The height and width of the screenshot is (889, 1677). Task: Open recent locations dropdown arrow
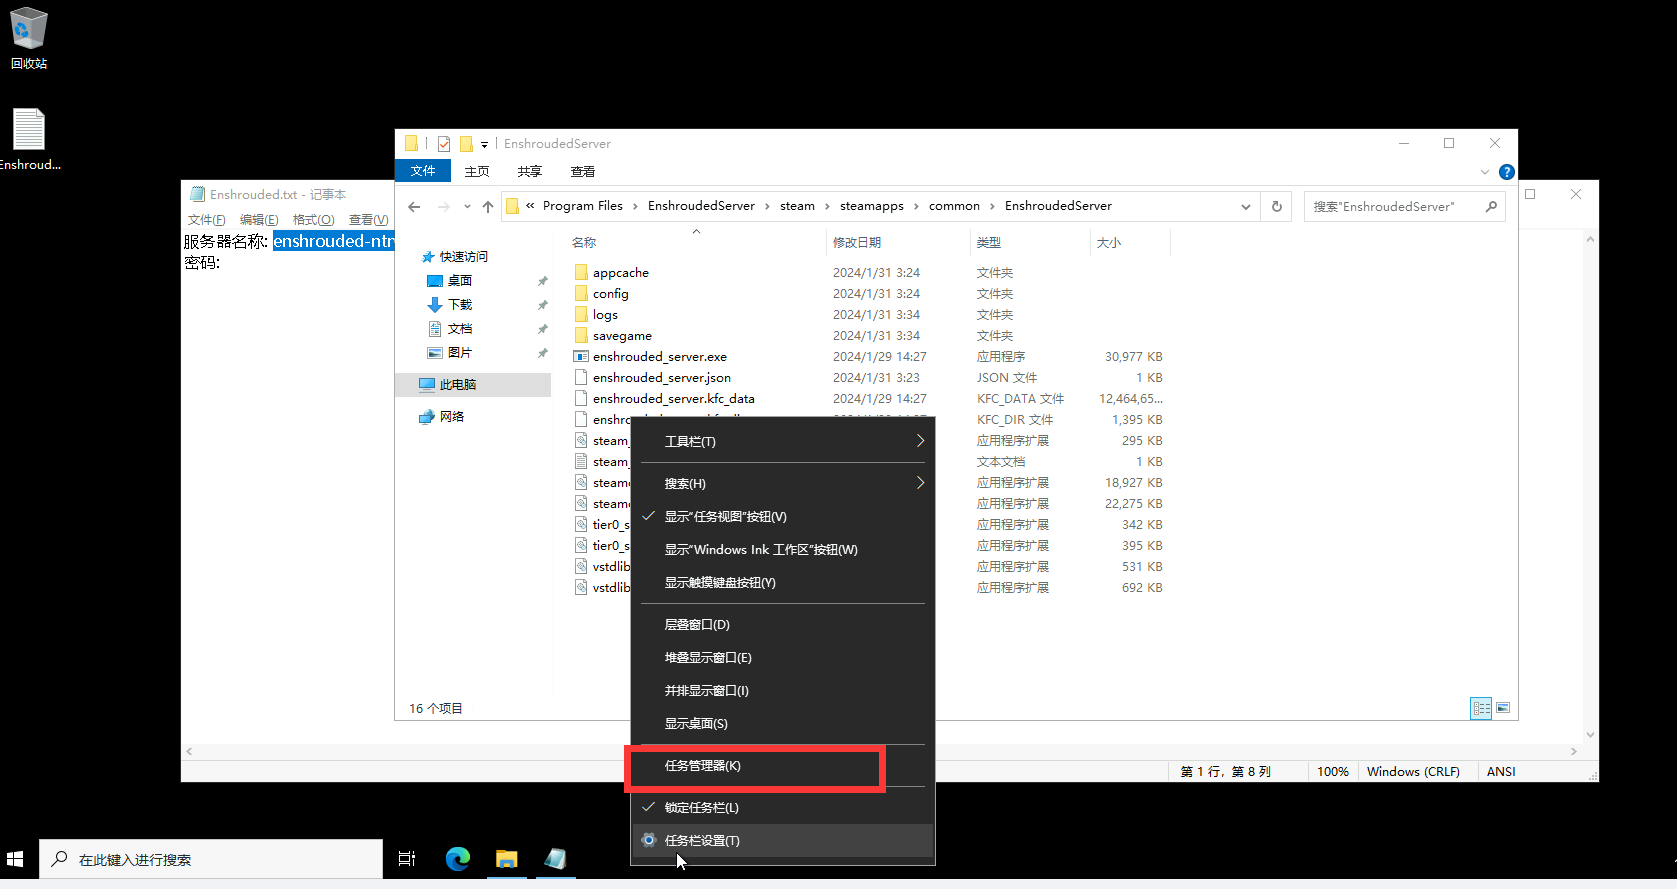pyautogui.click(x=467, y=207)
